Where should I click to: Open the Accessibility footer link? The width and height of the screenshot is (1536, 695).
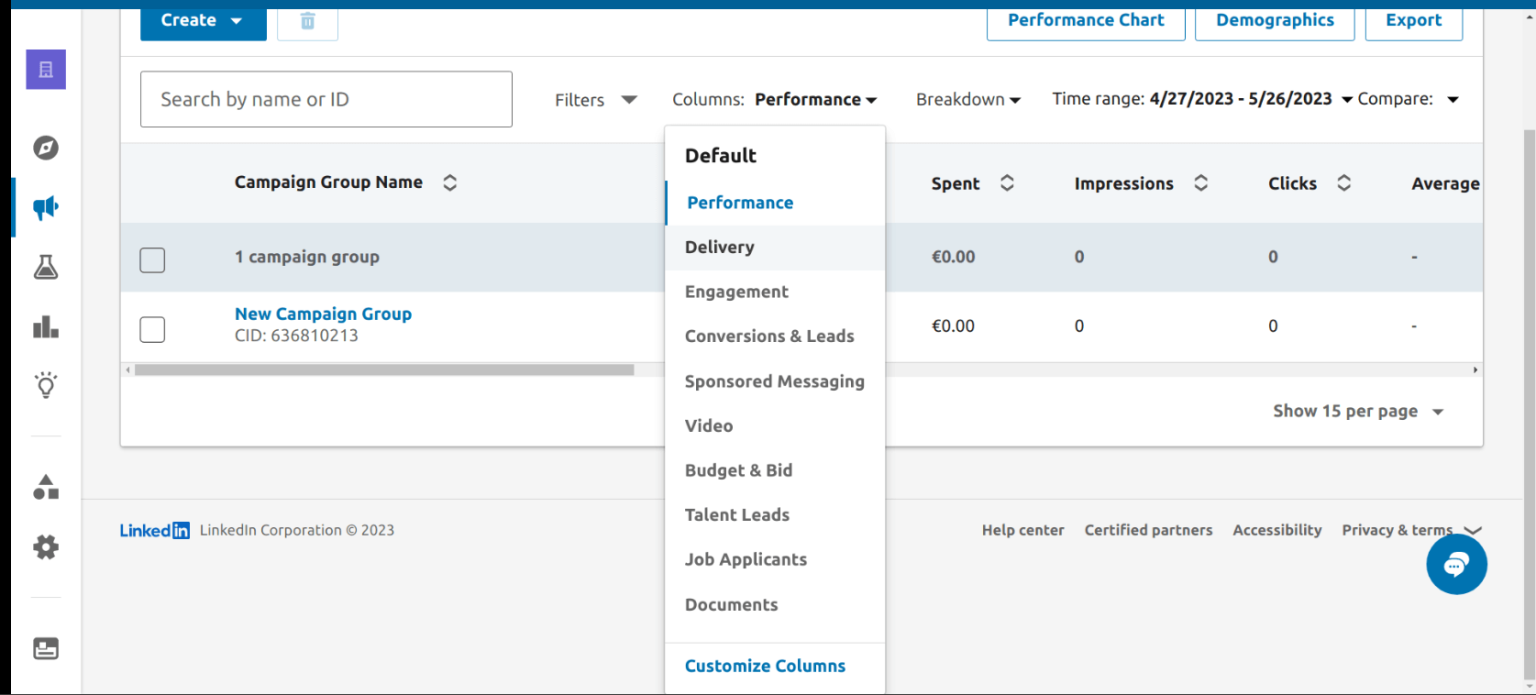(1277, 530)
